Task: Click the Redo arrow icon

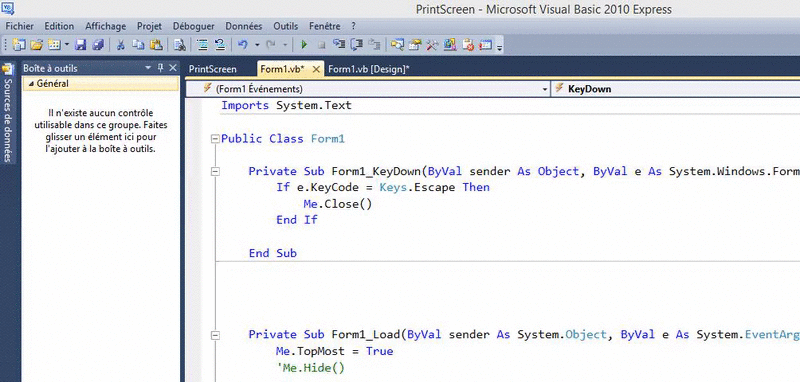Action: click(x=271, y=45)
